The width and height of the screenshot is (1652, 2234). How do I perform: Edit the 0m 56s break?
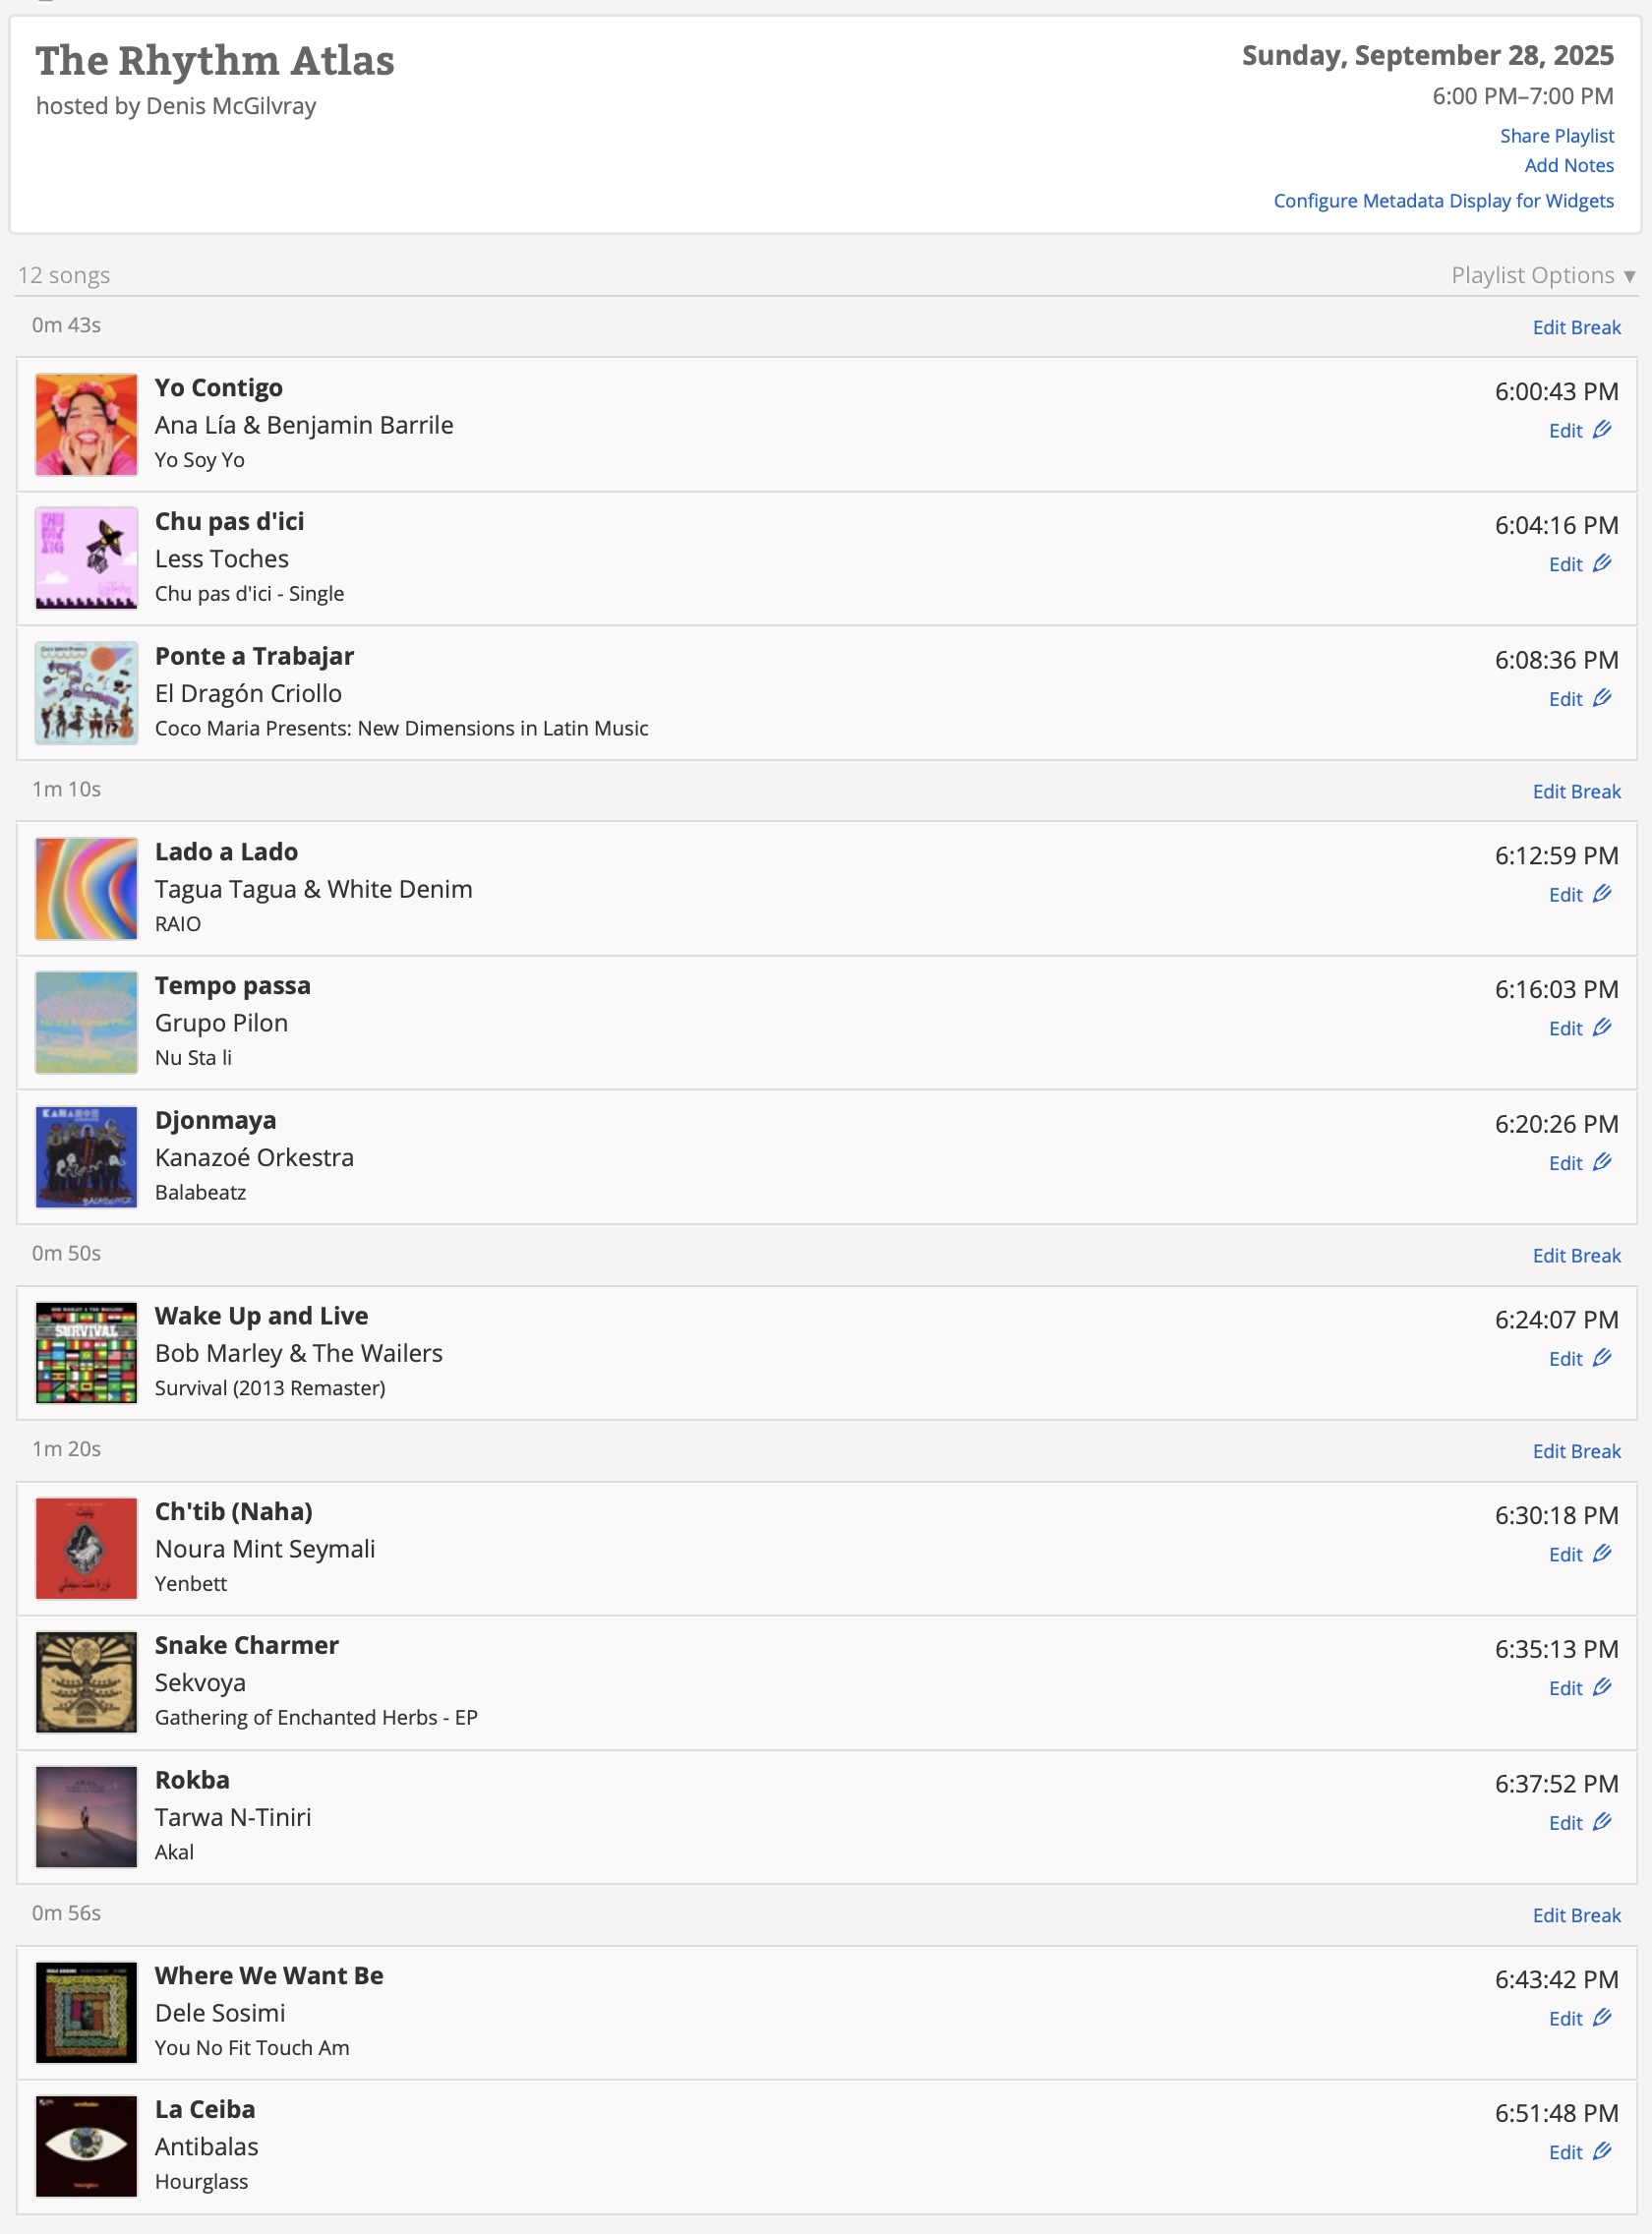coord(1576,1915)
